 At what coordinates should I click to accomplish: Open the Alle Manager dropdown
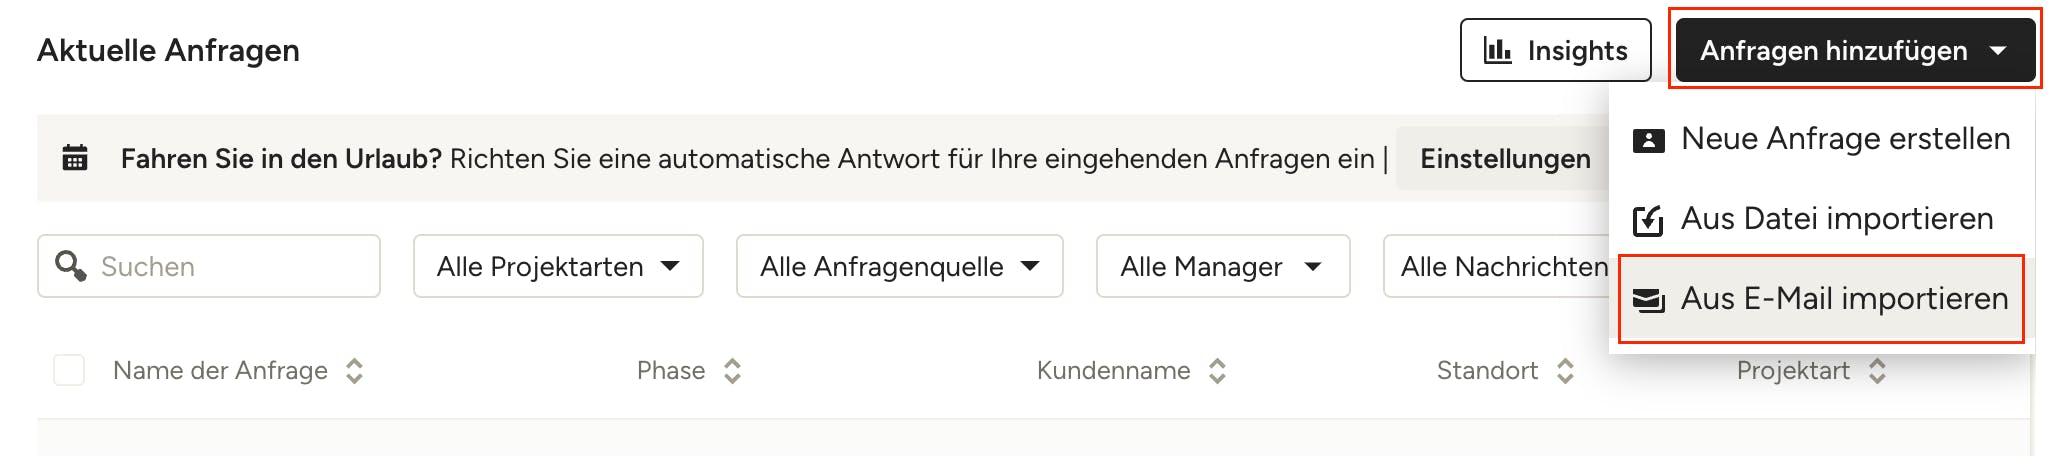pyautogui.click(x=1222, y=266)
